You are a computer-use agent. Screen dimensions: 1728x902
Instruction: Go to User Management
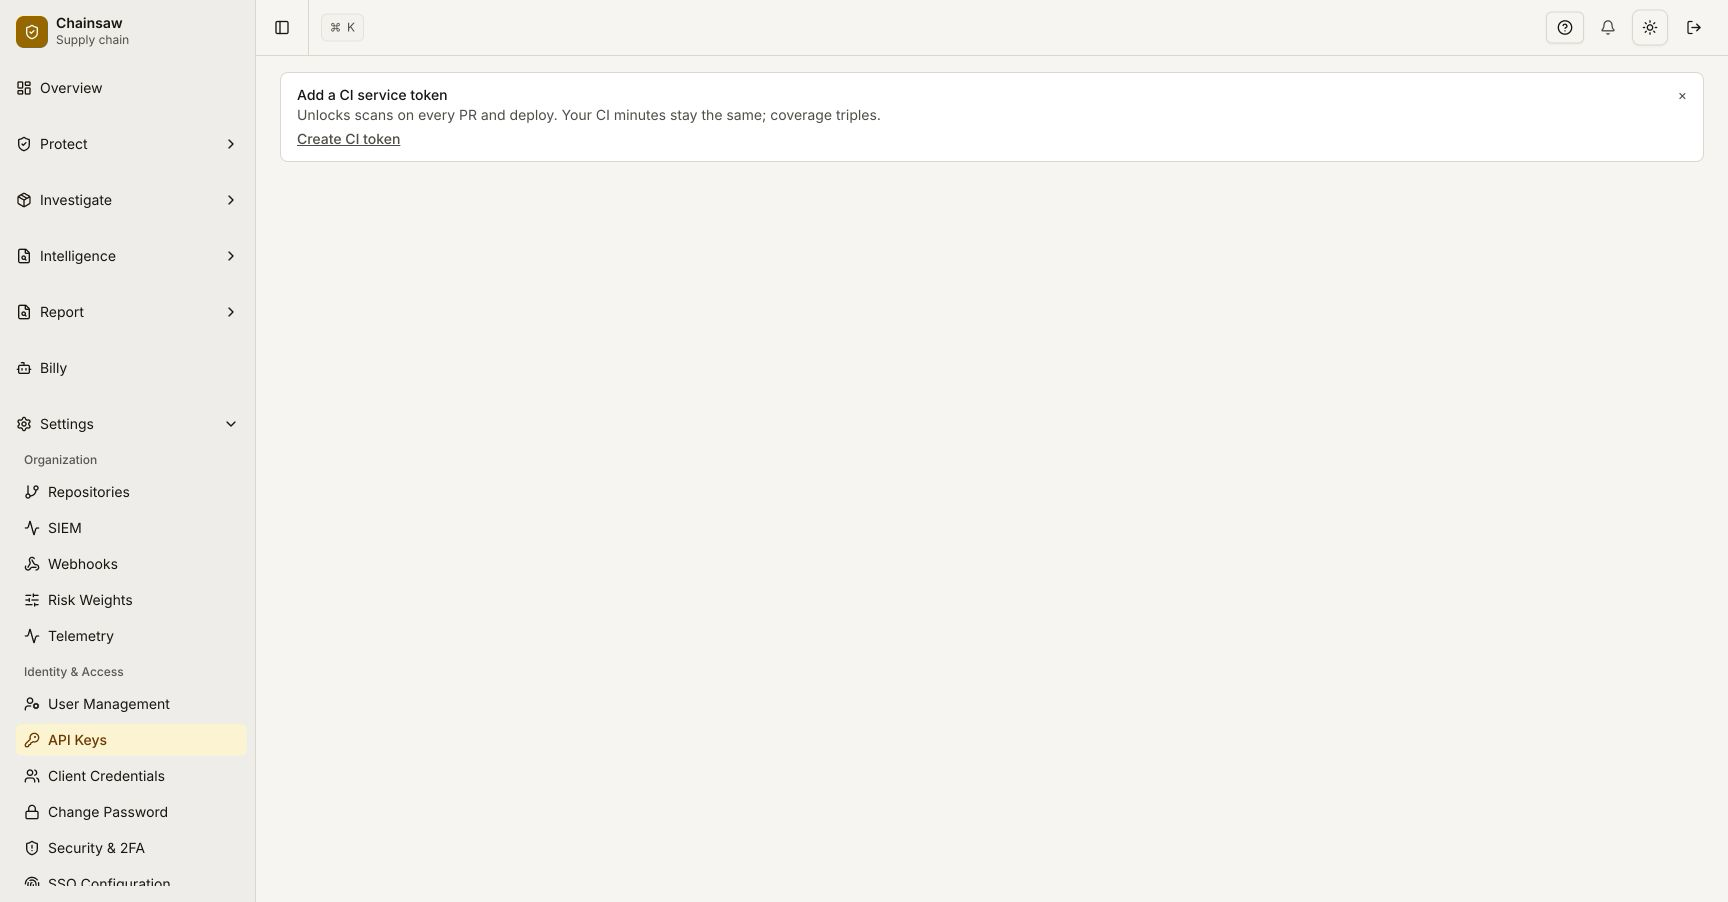coord(131,704)
